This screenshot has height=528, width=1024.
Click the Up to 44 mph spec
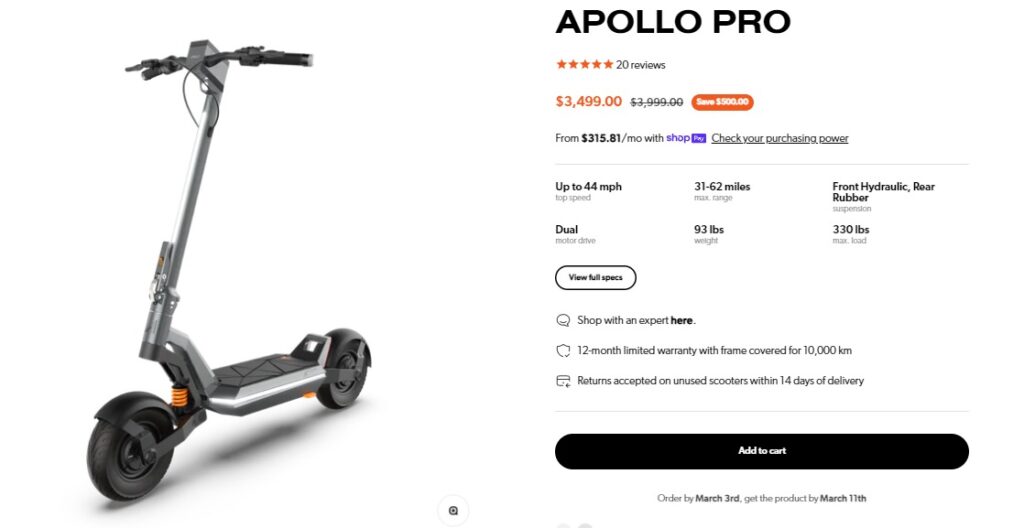(588, 187)
